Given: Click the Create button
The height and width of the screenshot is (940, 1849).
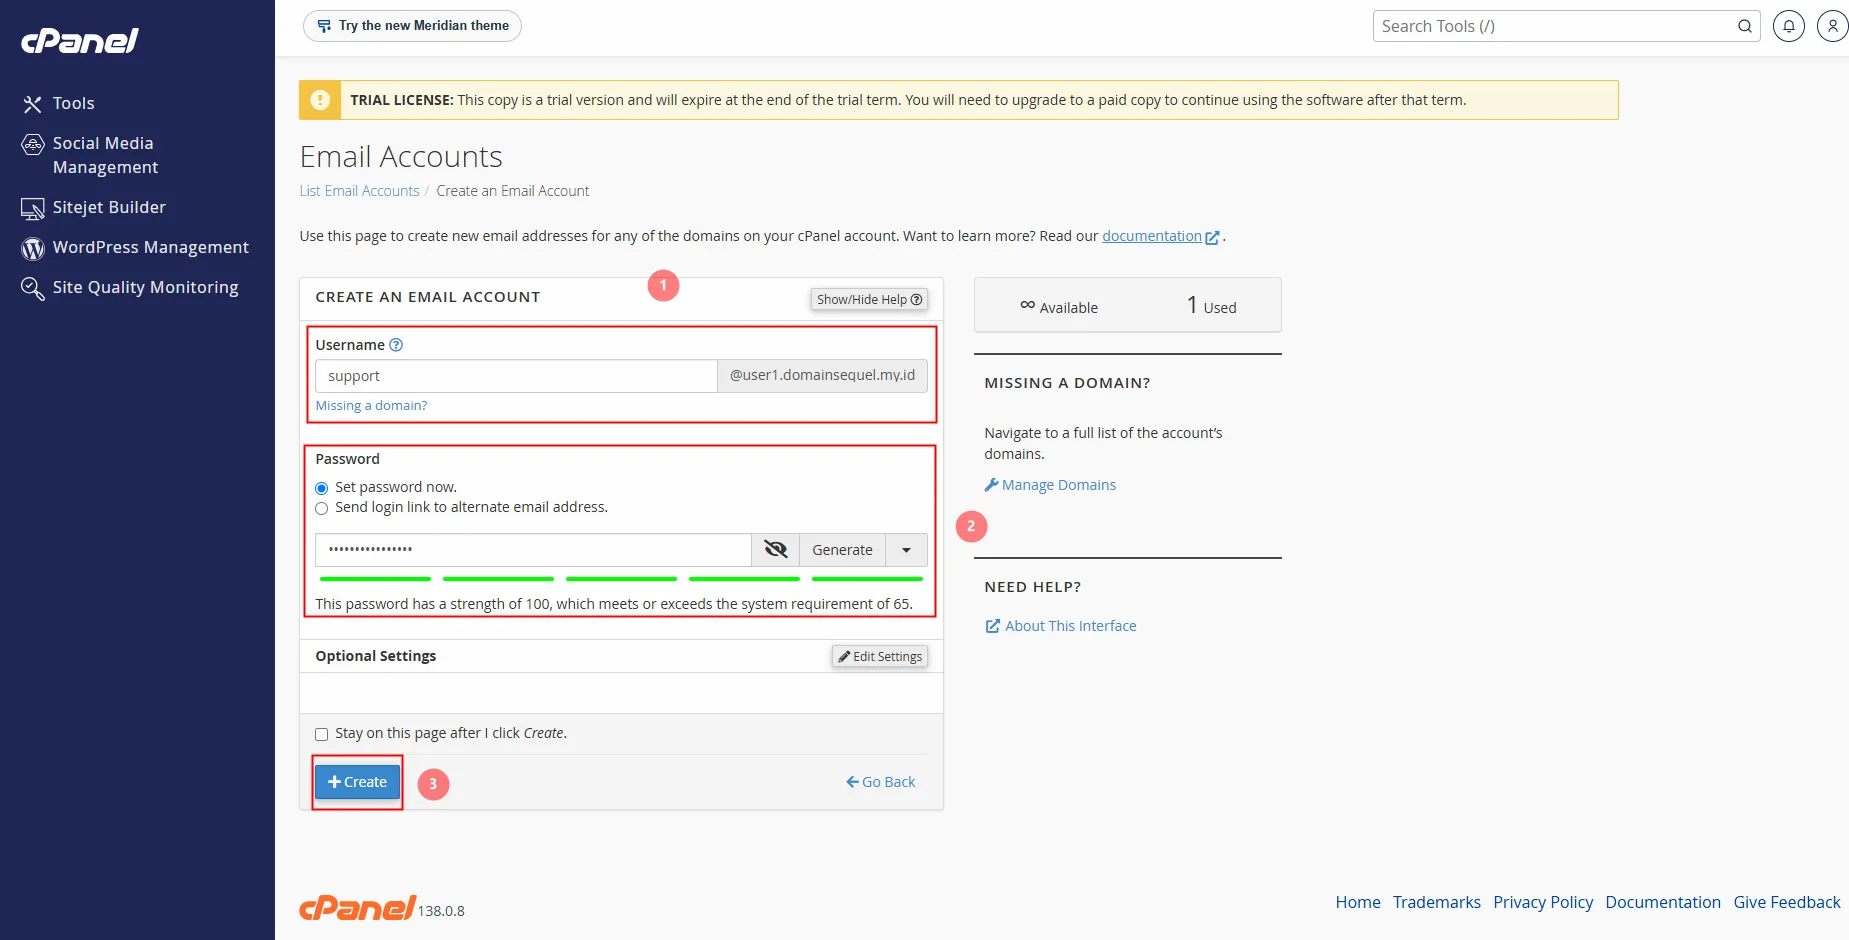Looking at the screenshot, I should tap(357, 782).
